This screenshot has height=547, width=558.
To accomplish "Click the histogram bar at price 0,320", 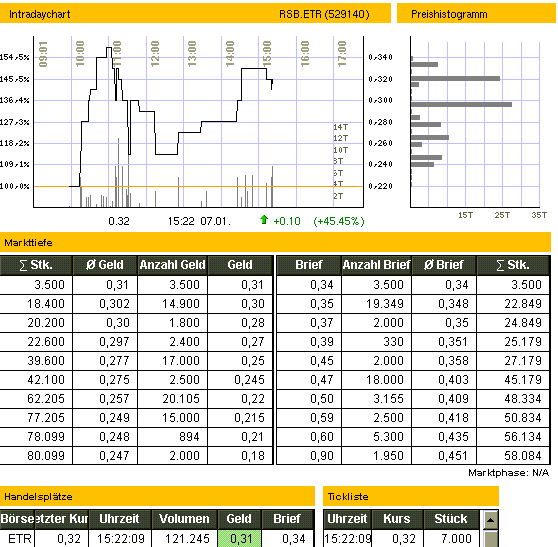I will [x=455, y=79].
